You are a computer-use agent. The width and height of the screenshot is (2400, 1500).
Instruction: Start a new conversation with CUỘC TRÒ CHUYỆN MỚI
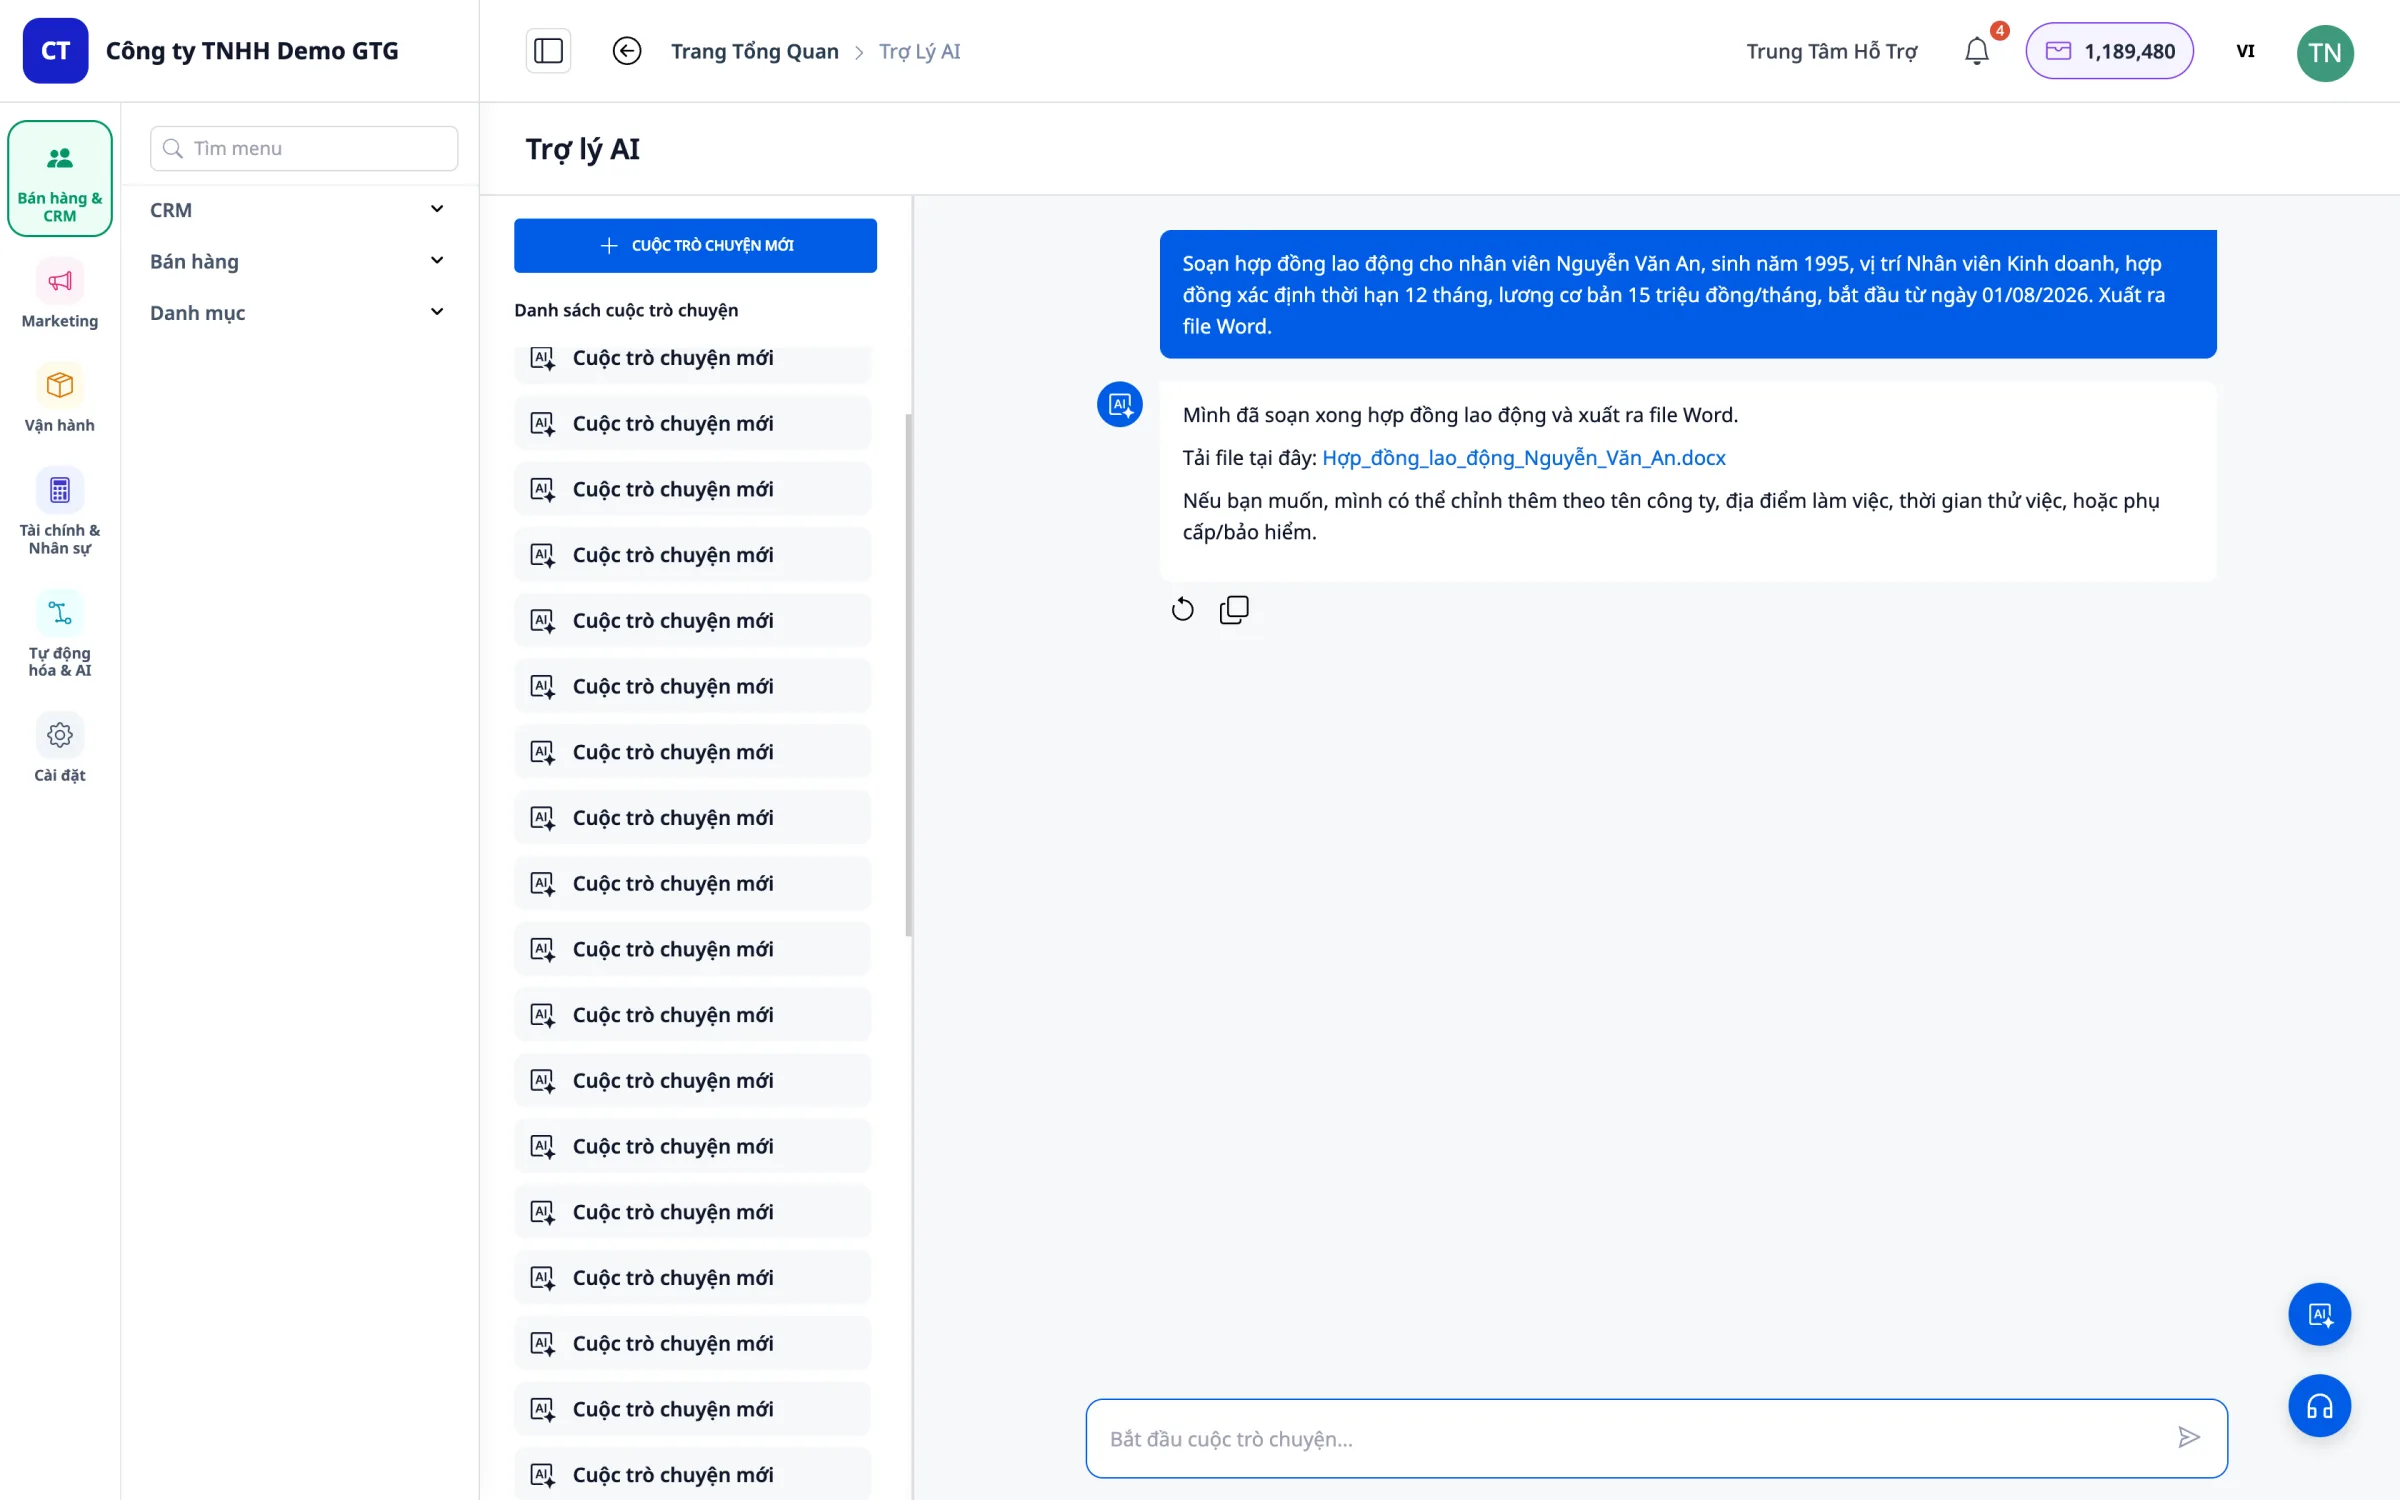pyautogui.click(x=695, y=245)
